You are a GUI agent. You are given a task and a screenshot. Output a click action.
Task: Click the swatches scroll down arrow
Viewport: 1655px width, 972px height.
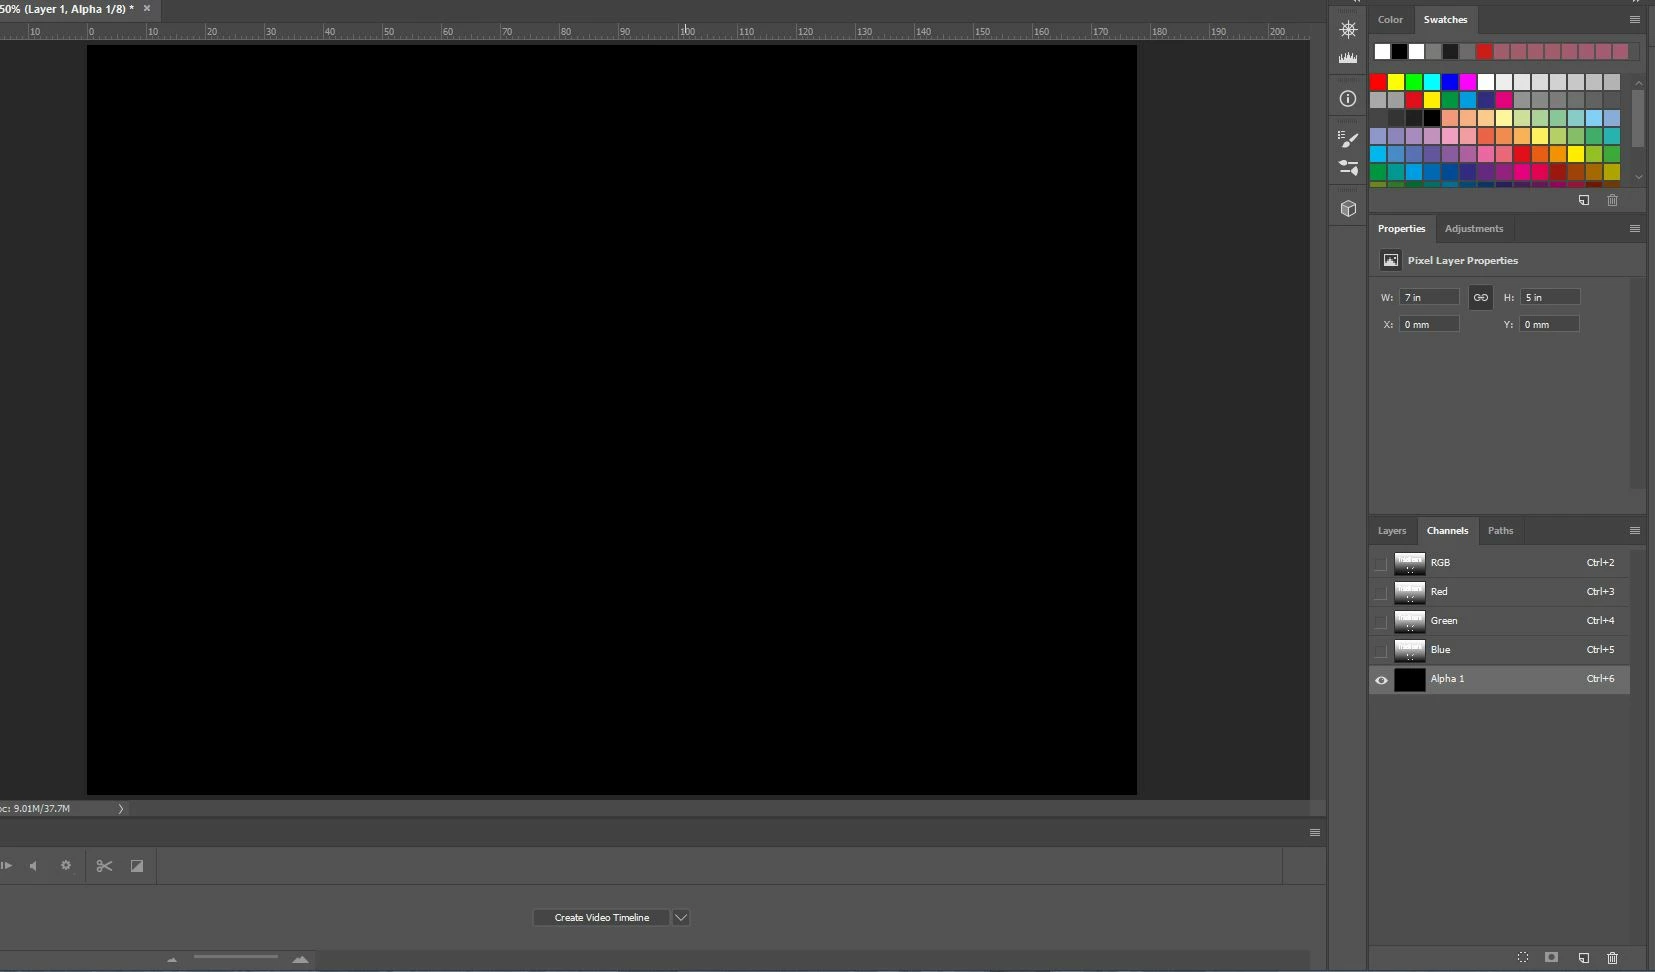click(1638, 177)
